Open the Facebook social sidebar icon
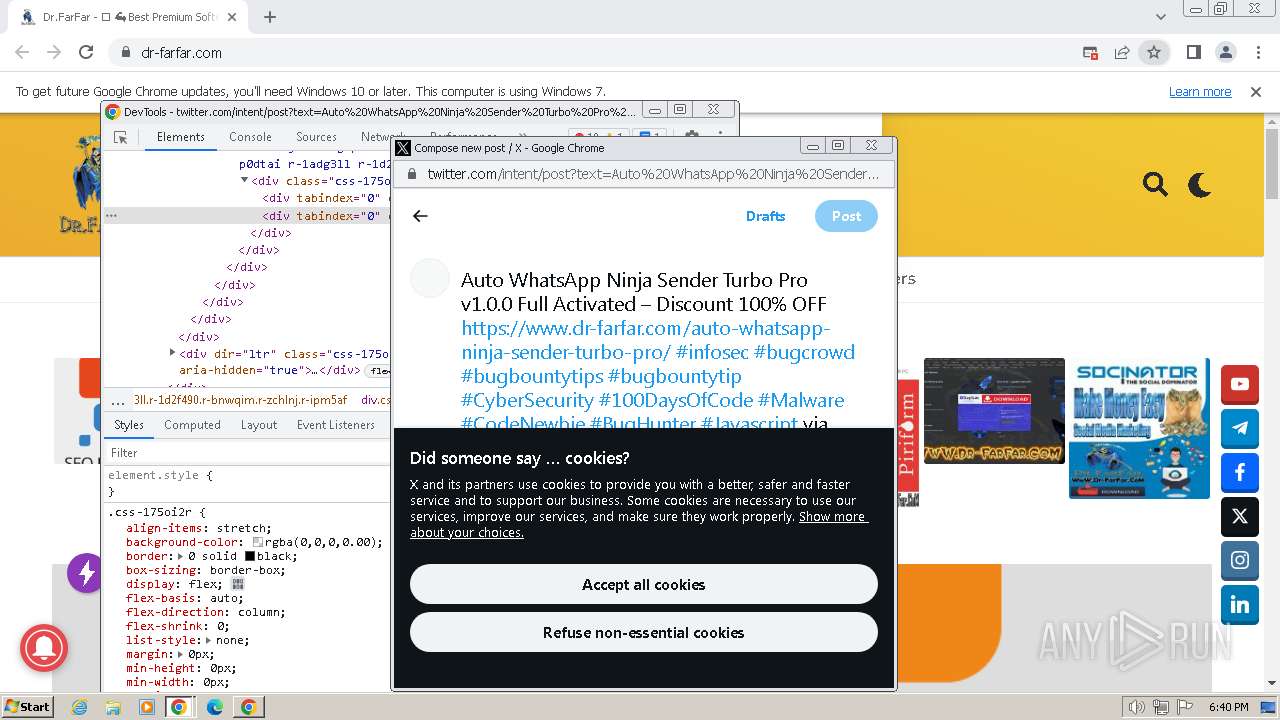1280x720 pixels. [x=1240, y=472]
